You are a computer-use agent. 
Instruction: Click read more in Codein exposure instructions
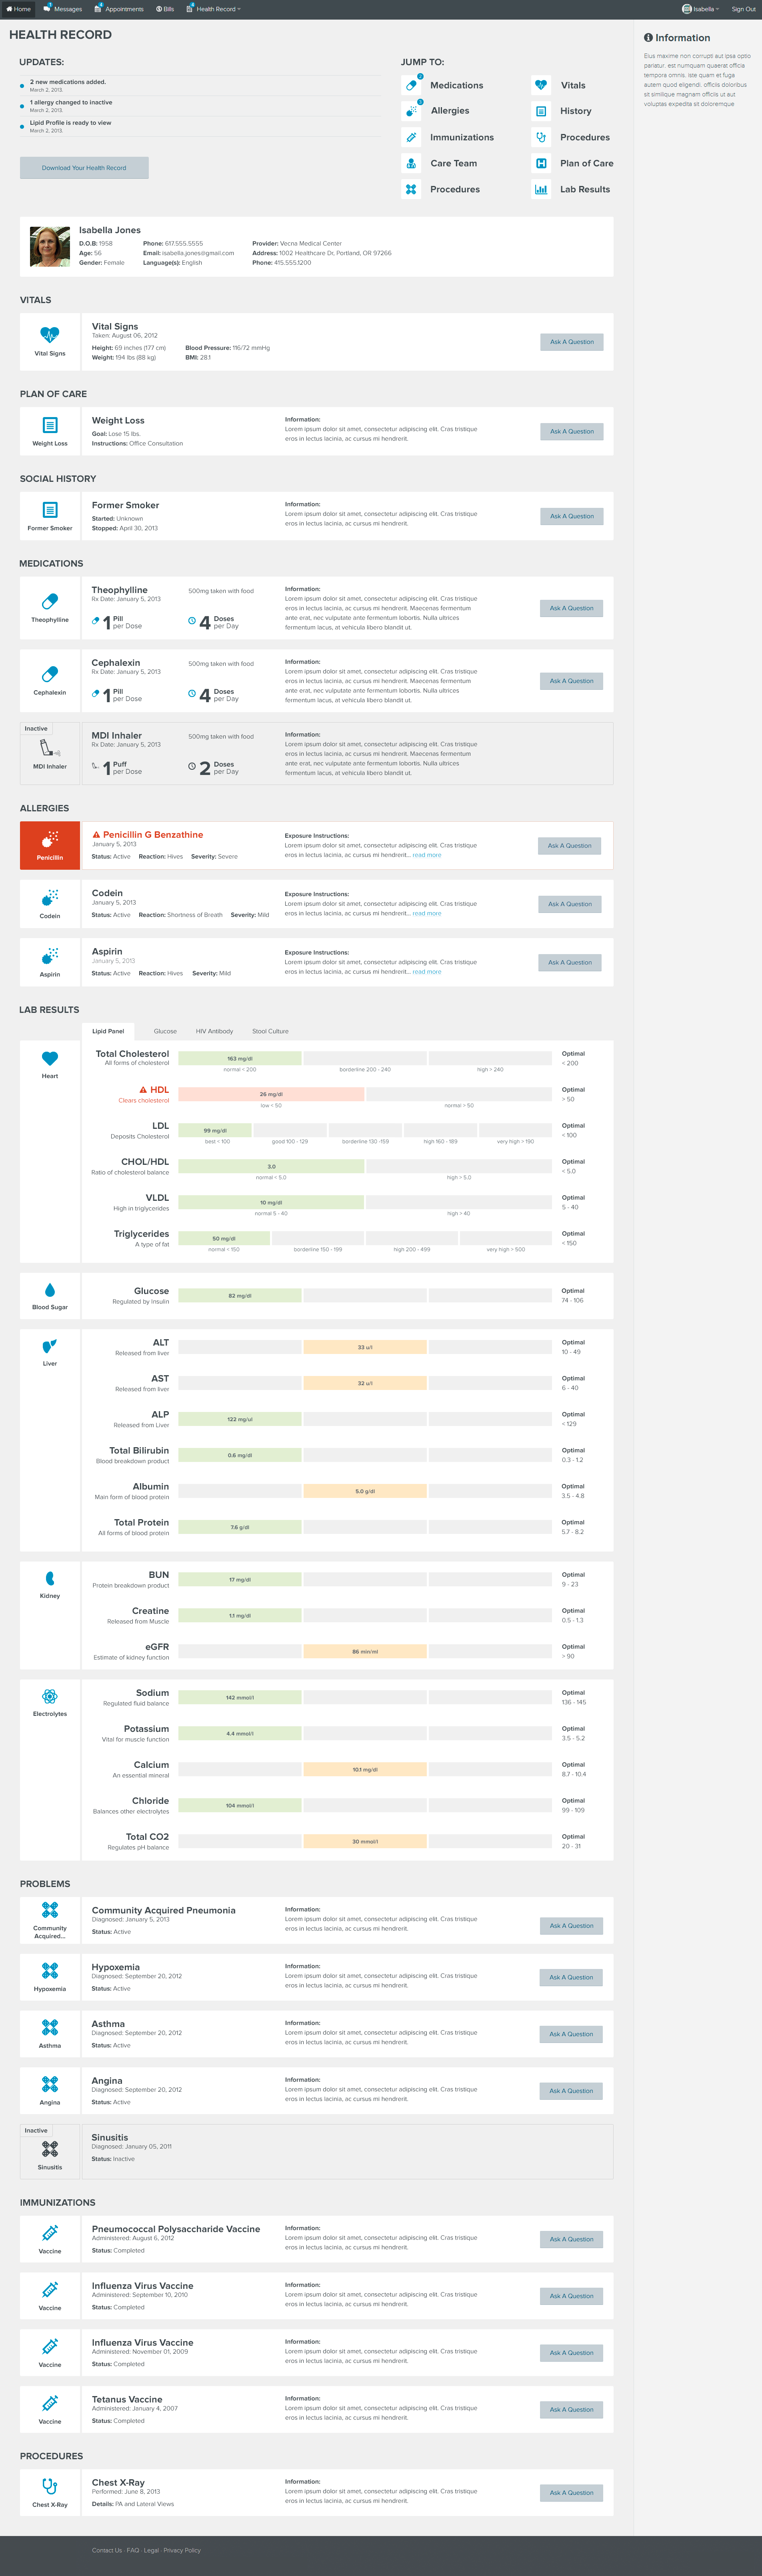[427, 913]
